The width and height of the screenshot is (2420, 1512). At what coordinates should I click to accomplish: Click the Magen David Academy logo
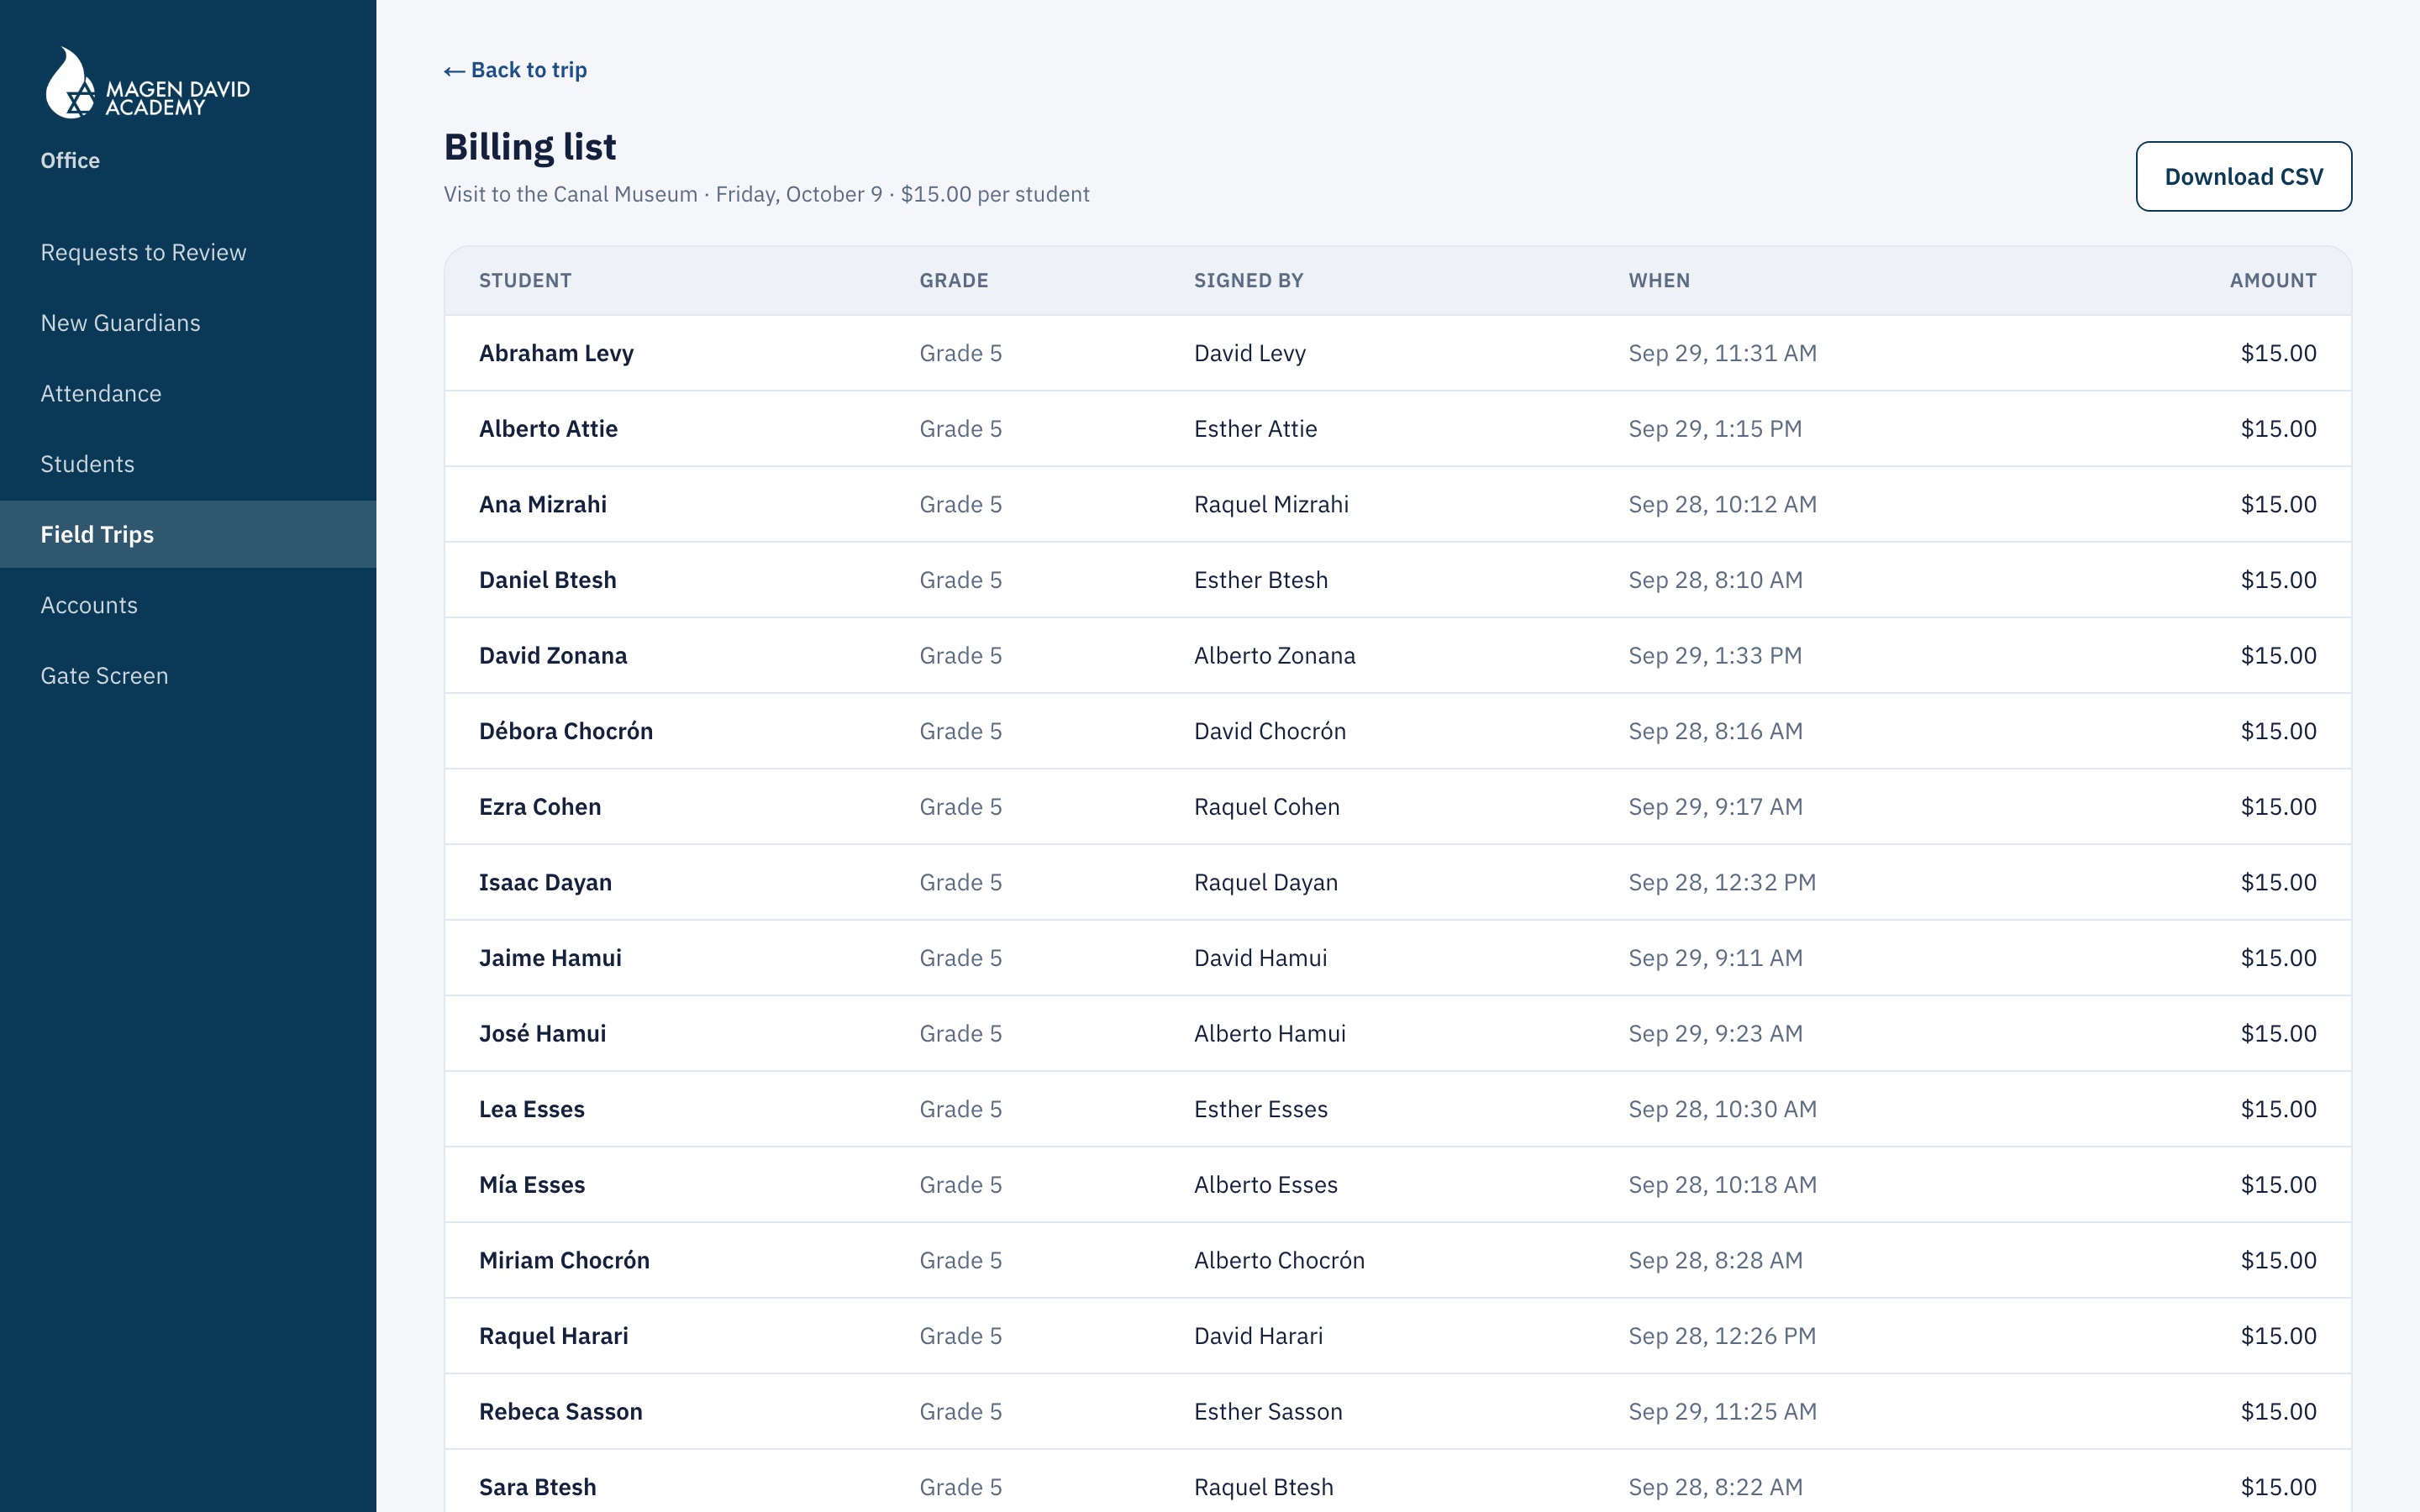tap(147, 83)
